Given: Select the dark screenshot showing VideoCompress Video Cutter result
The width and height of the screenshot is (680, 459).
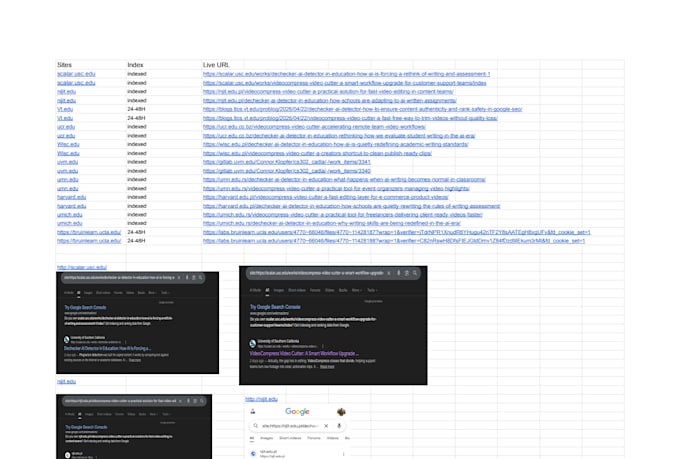Looking at the screenshot, I should tap(333, 325).
